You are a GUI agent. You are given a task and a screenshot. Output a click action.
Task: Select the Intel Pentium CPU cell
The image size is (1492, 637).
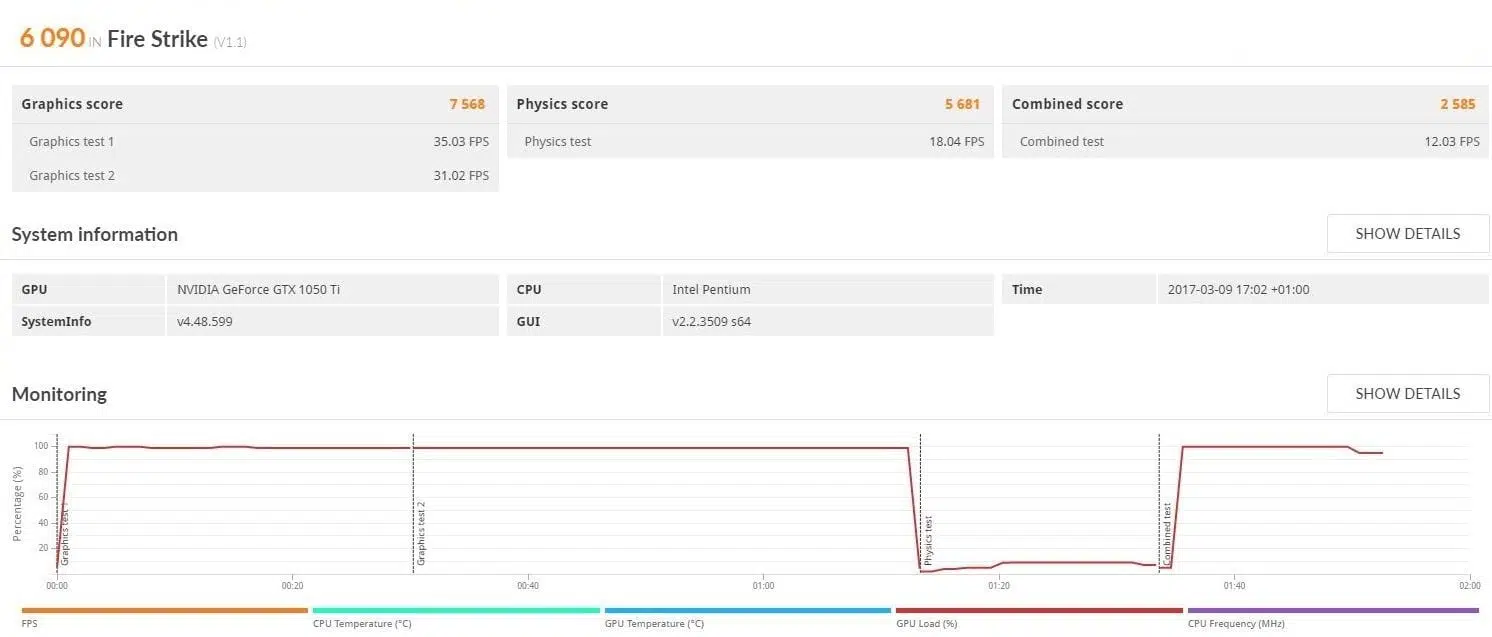click(828, 290)
